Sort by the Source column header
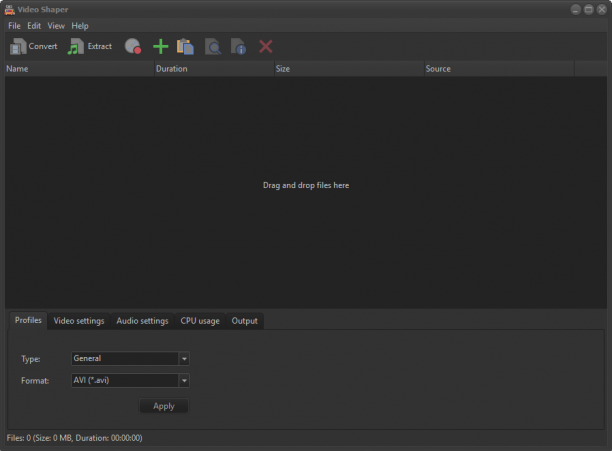 (x=499, y=69)
